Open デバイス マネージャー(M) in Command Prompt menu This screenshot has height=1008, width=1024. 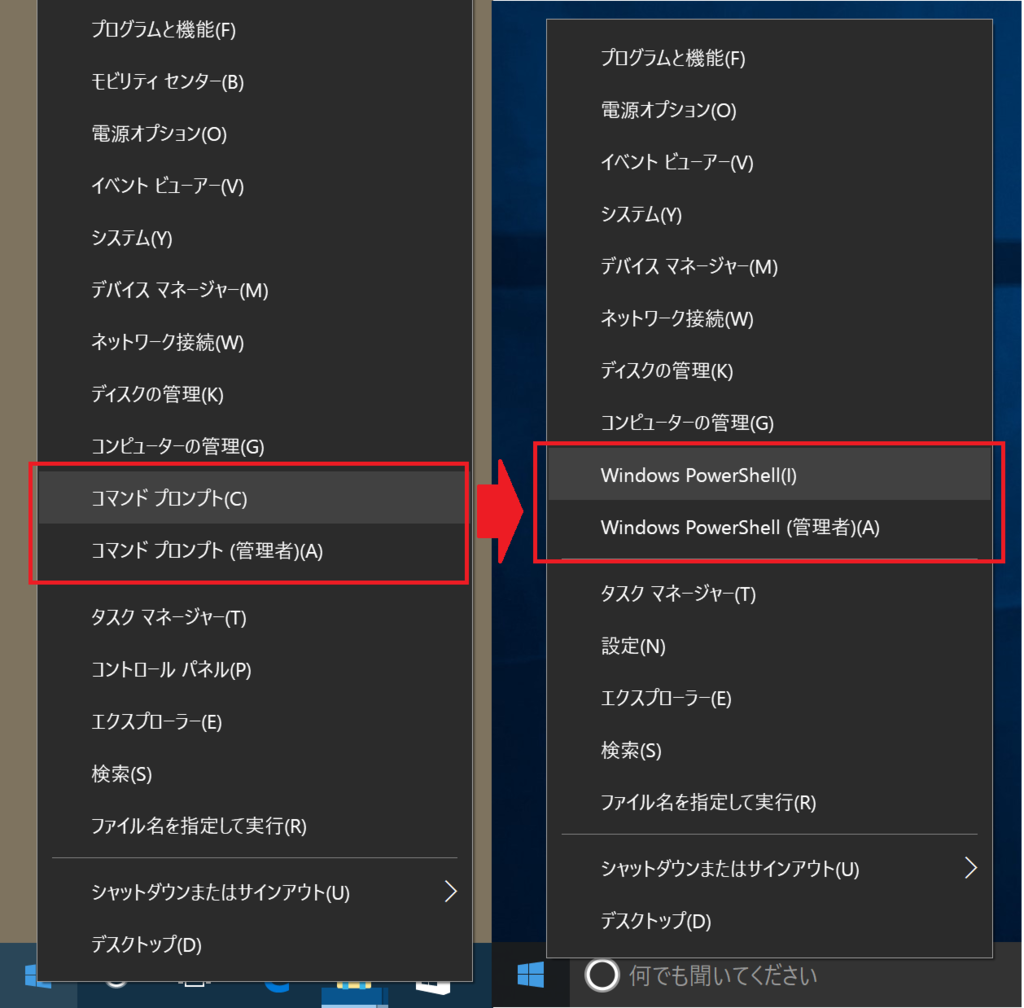click(x=255, y=290)
